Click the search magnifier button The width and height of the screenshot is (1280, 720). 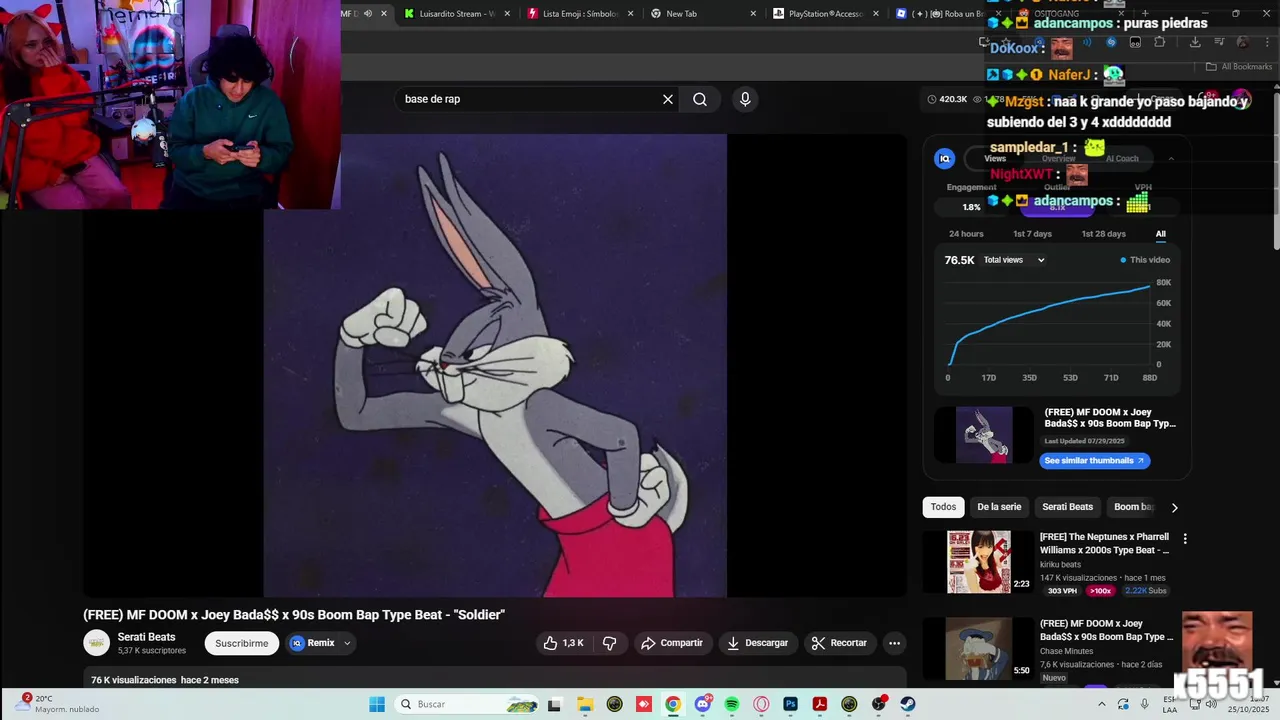coord(700,99)
